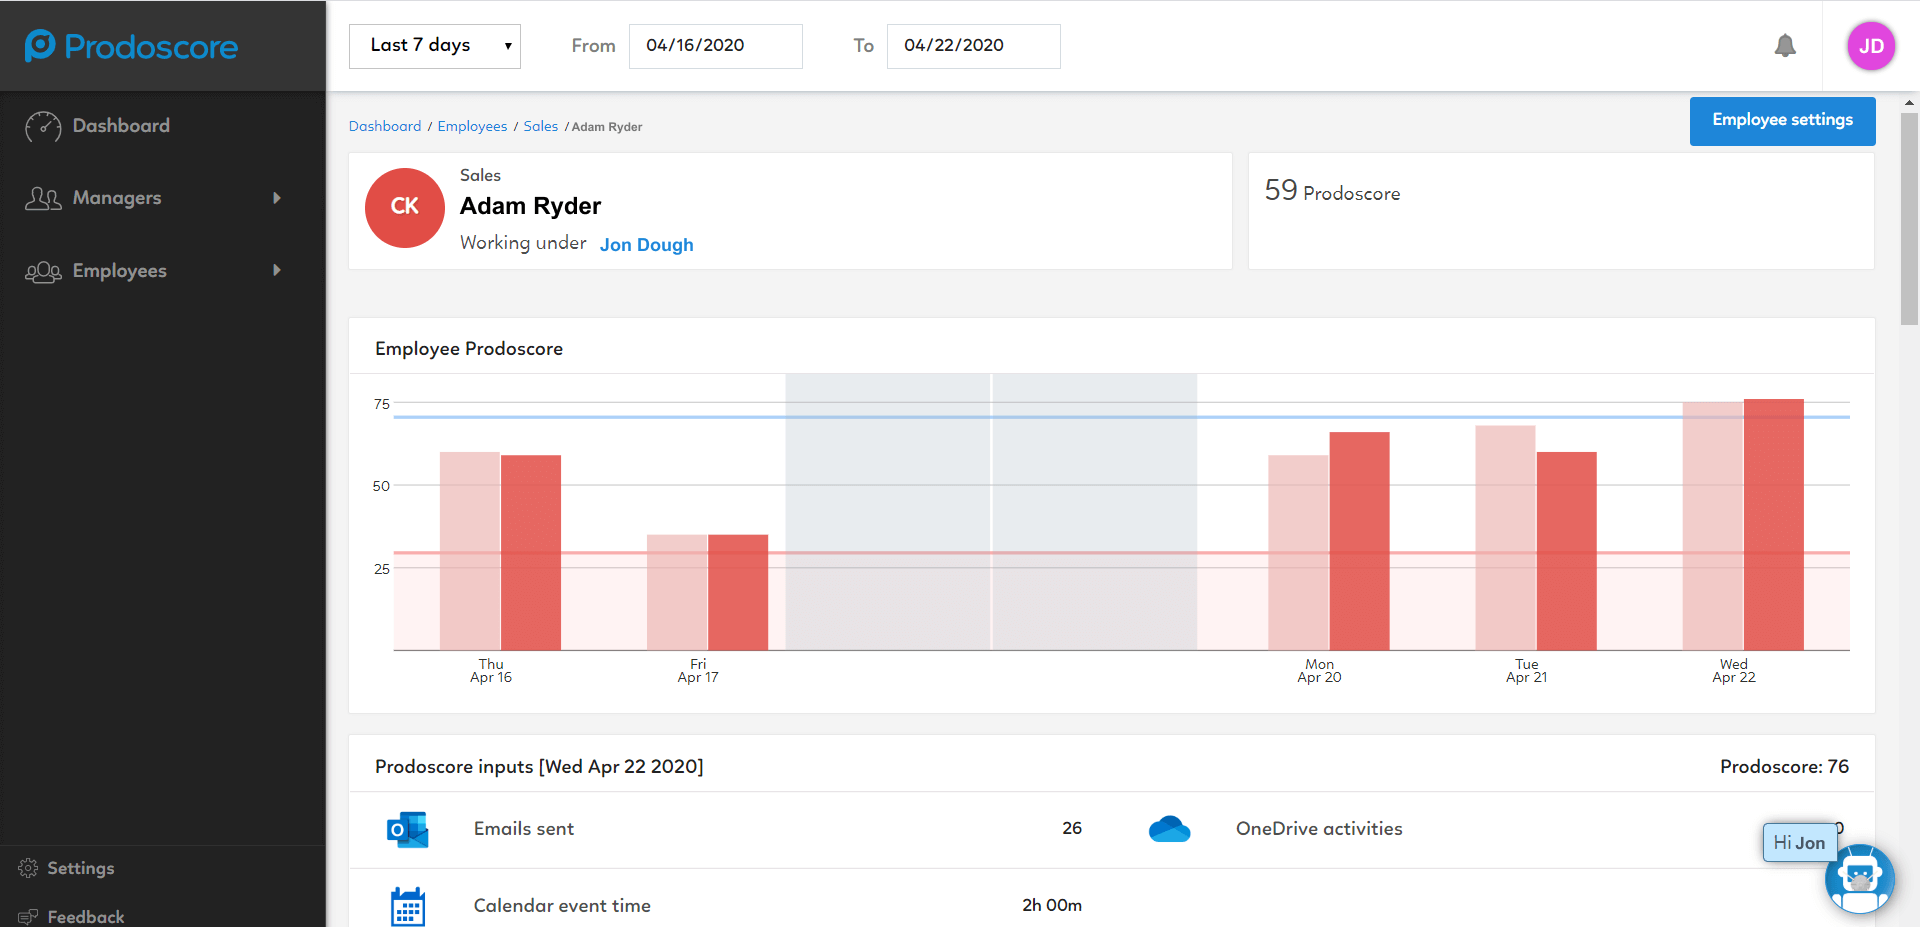Open Jon Dough's profile link

[x=646, y=244]
